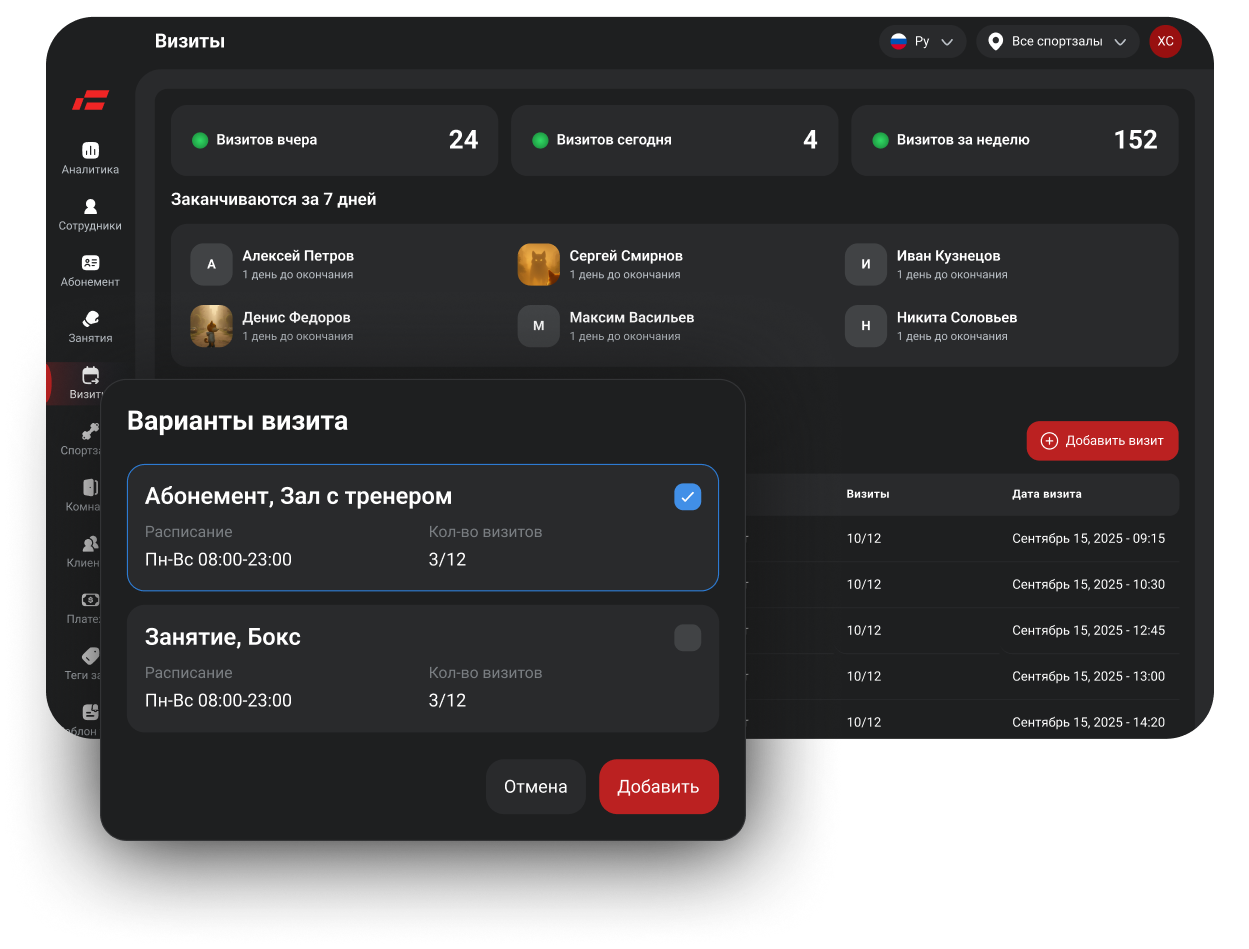Click the Добавить визит button

click(x=1102, y=441)
